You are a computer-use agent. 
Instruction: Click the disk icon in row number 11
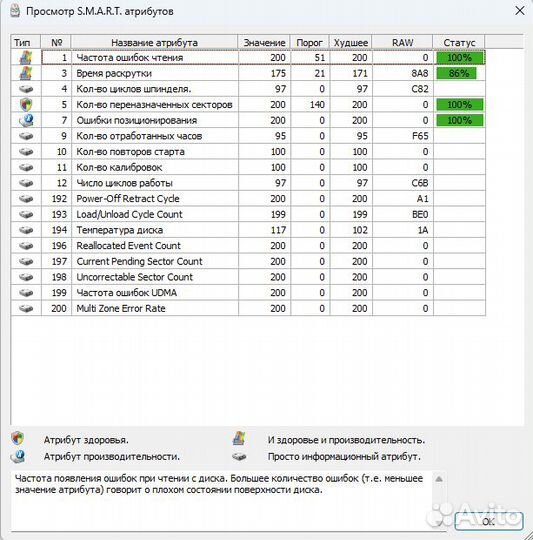(x=26, y=167)
